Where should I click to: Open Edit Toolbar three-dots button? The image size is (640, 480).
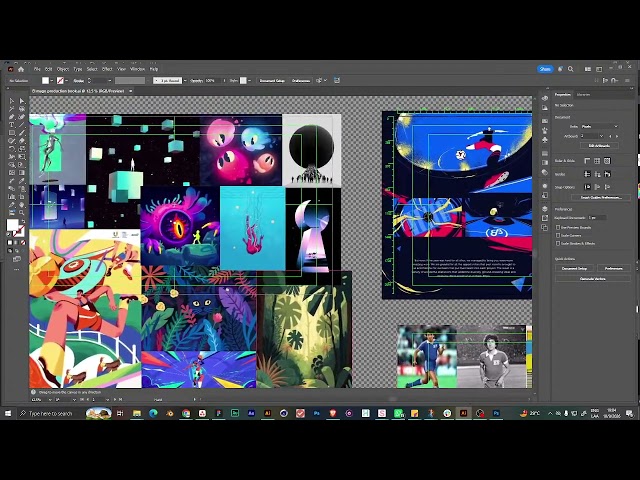click(16, 269)
